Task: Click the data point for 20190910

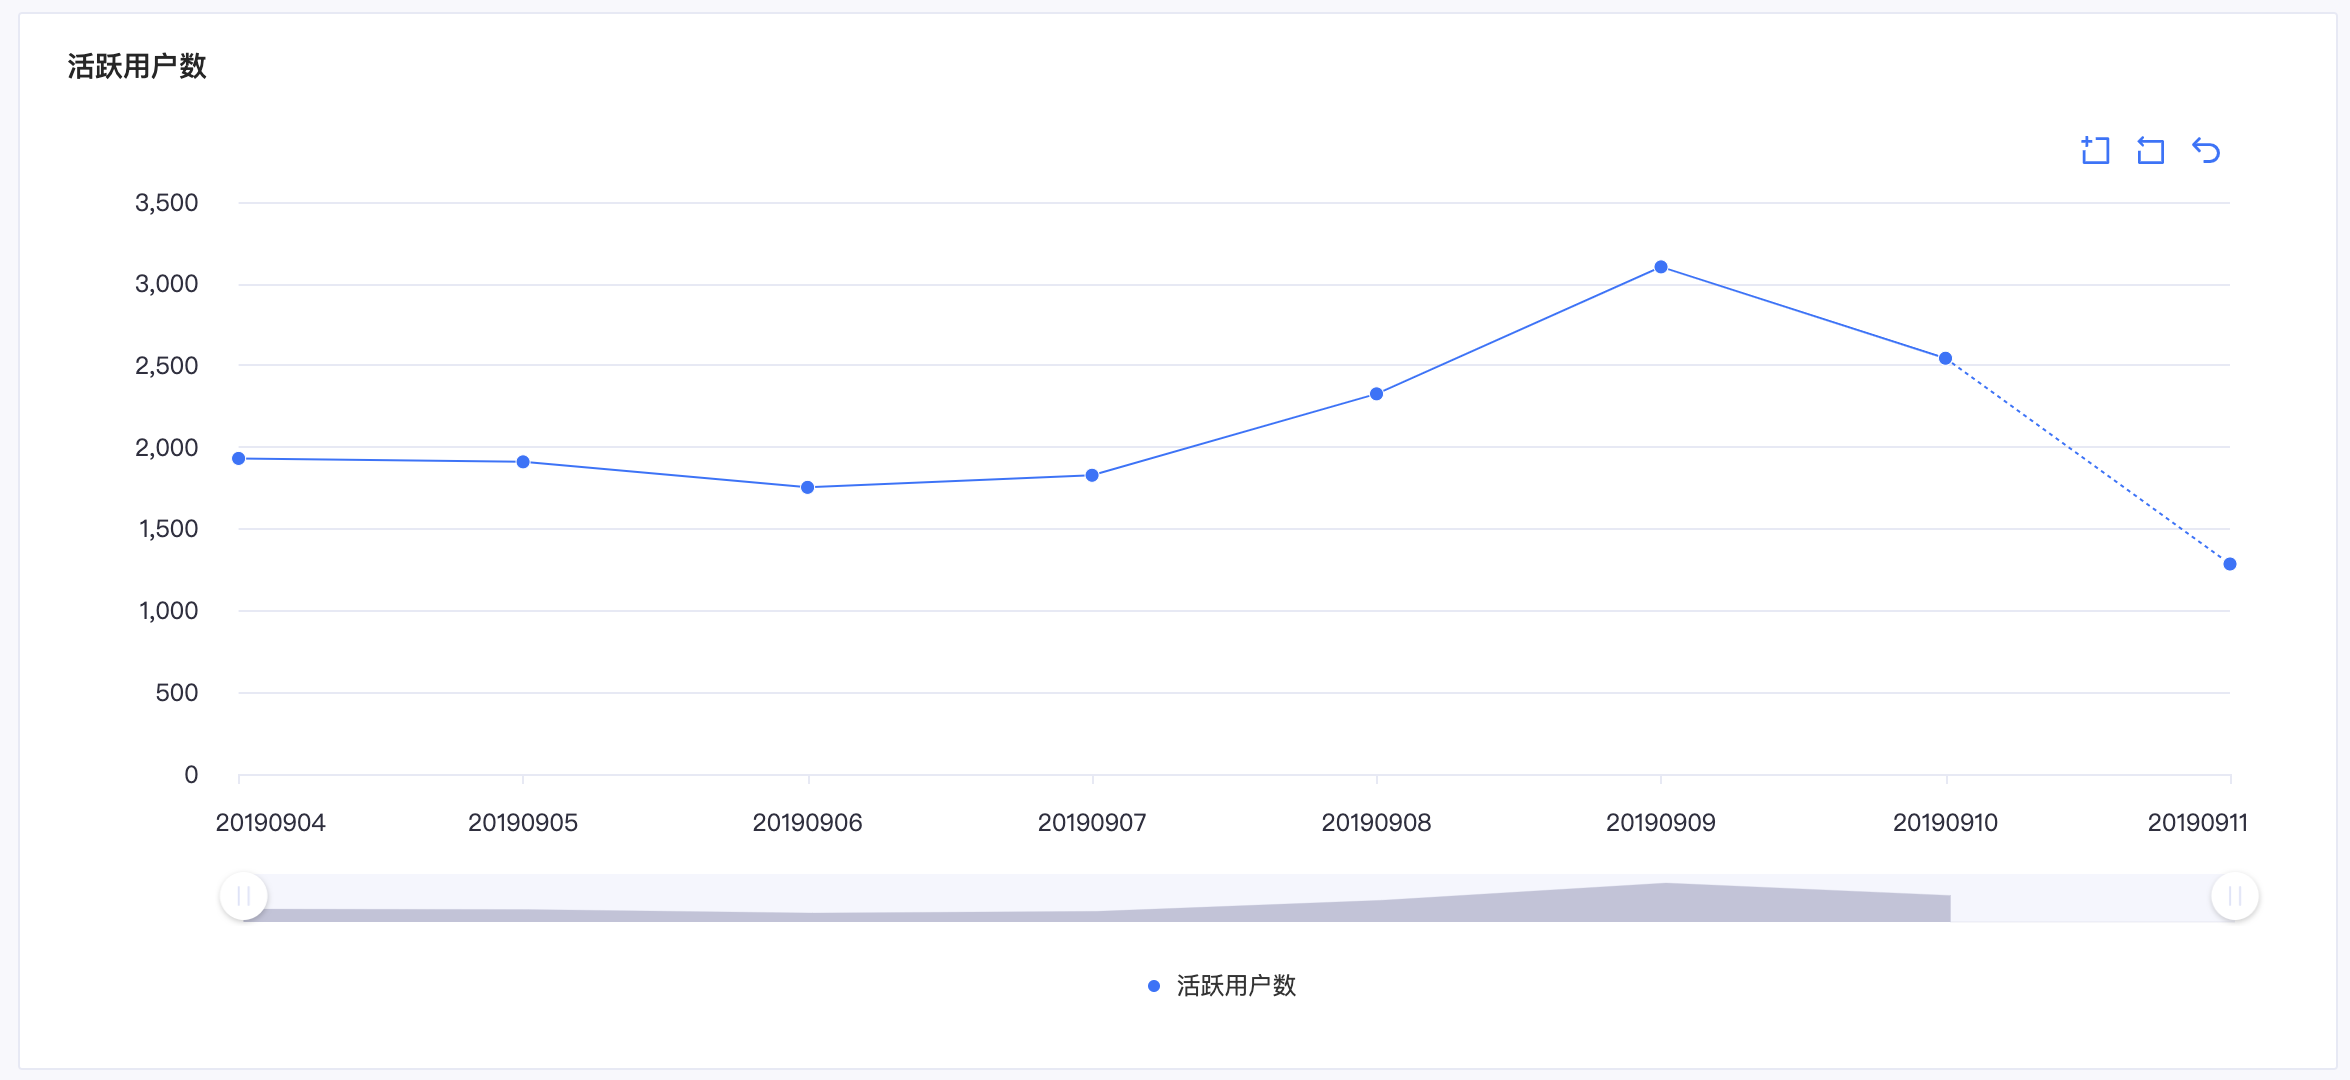Action: pos(1946,358)
